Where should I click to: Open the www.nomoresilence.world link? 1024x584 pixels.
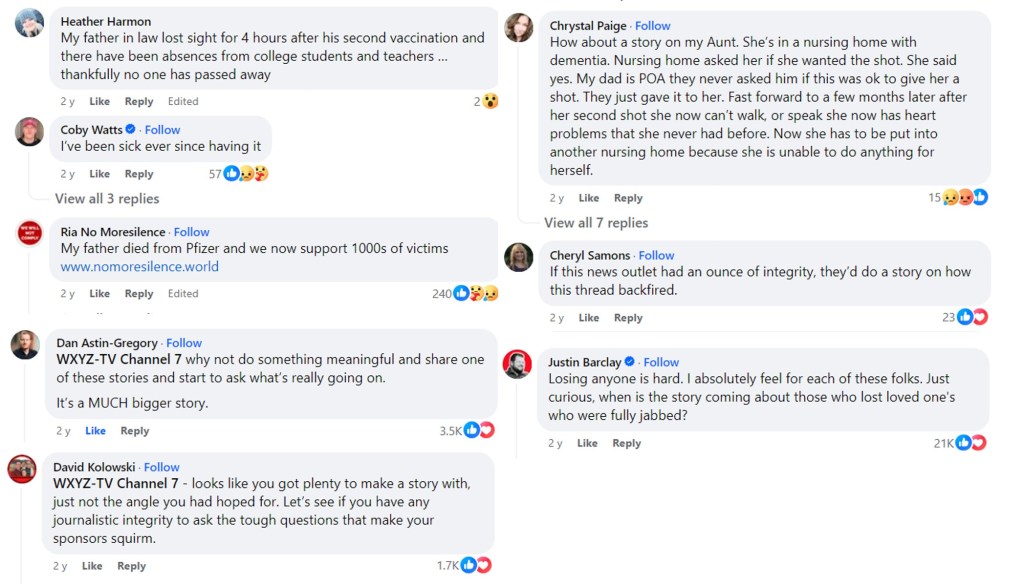(139, 267)
